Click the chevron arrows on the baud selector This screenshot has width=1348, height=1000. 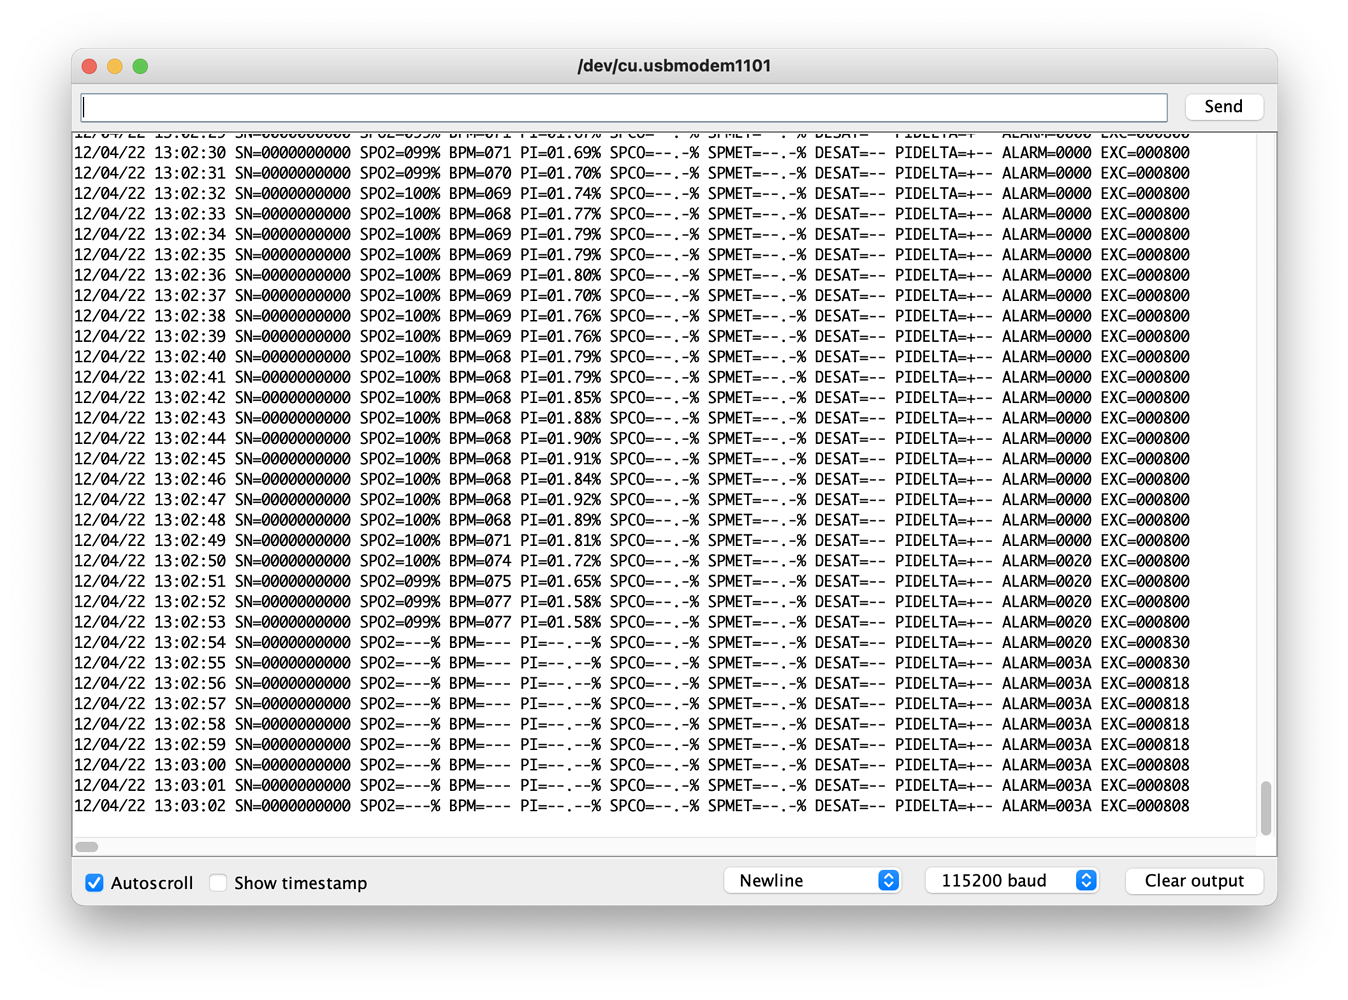(x=1085, y=880)
